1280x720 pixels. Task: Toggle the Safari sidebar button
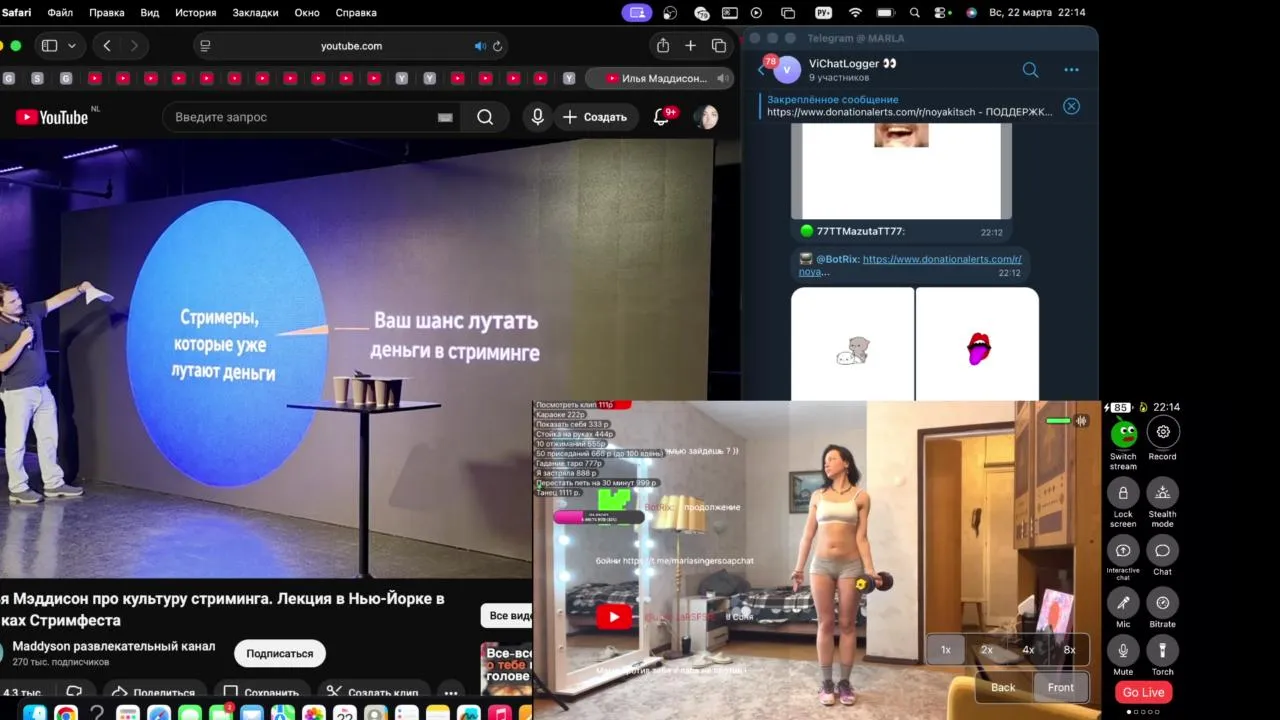(49, 46)
